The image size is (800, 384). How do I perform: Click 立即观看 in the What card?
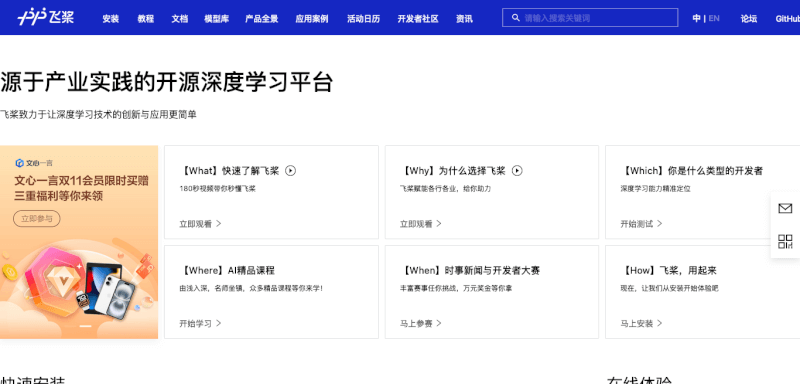(x=195, y=223)
